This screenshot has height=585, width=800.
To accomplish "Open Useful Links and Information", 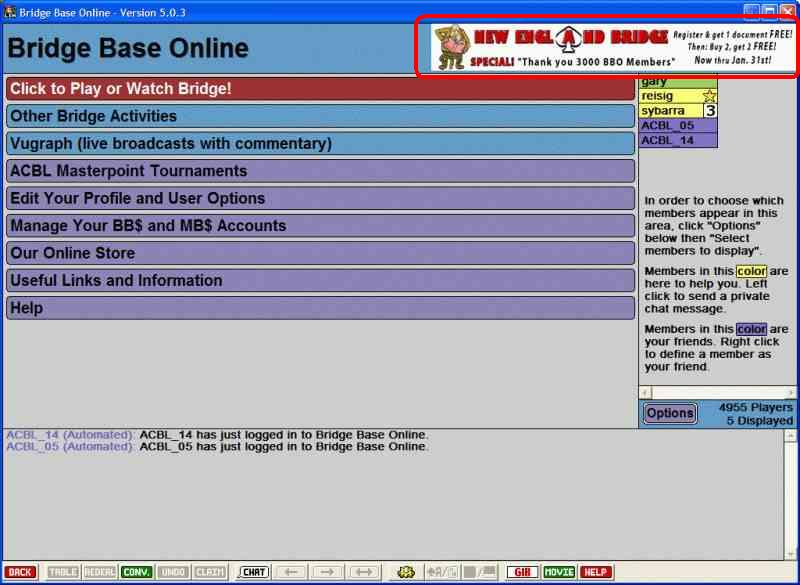I will tap(320, 281).
